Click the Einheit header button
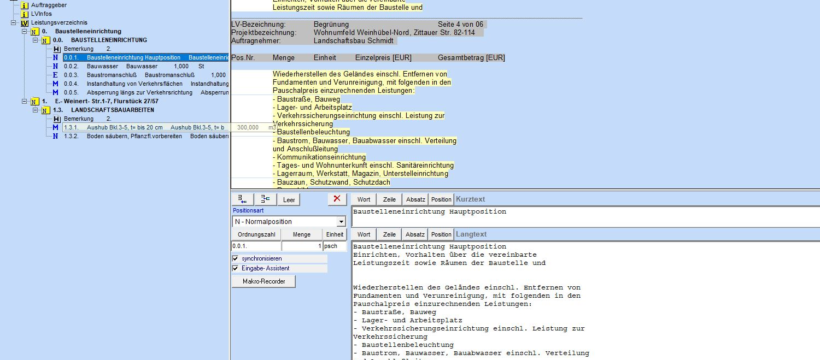This screenshot has width=820, height=360. tap(334, 235)
